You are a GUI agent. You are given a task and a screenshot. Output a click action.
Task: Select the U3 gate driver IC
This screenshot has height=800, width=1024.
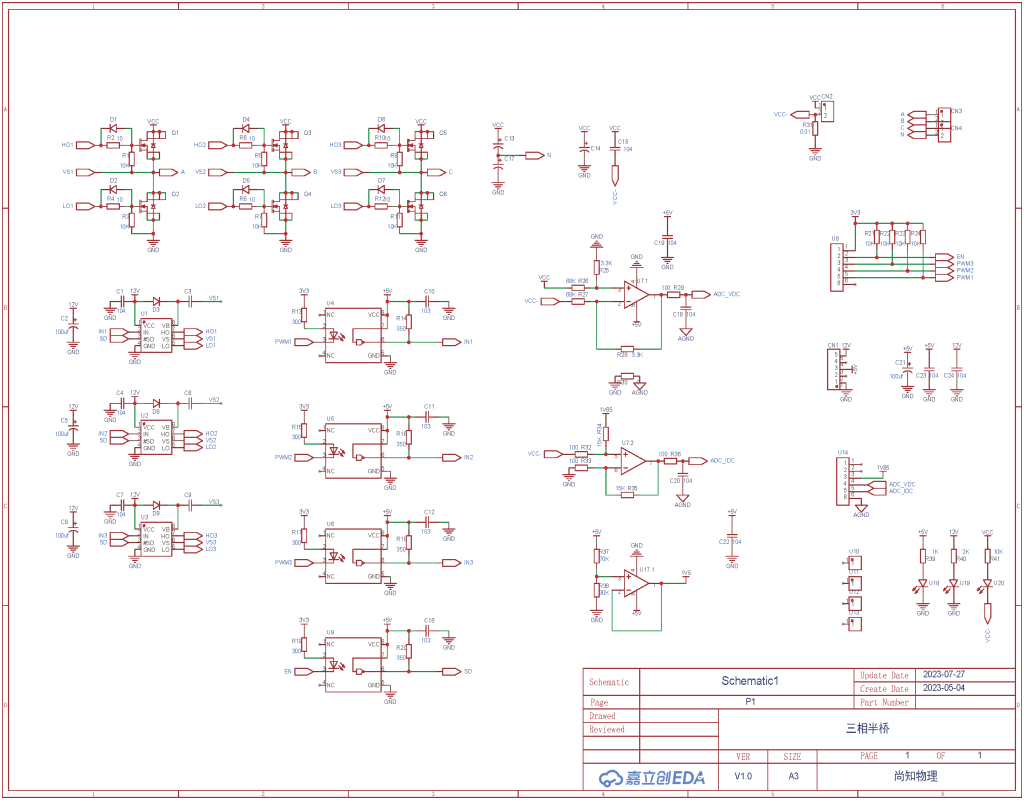tap(157, 539)
